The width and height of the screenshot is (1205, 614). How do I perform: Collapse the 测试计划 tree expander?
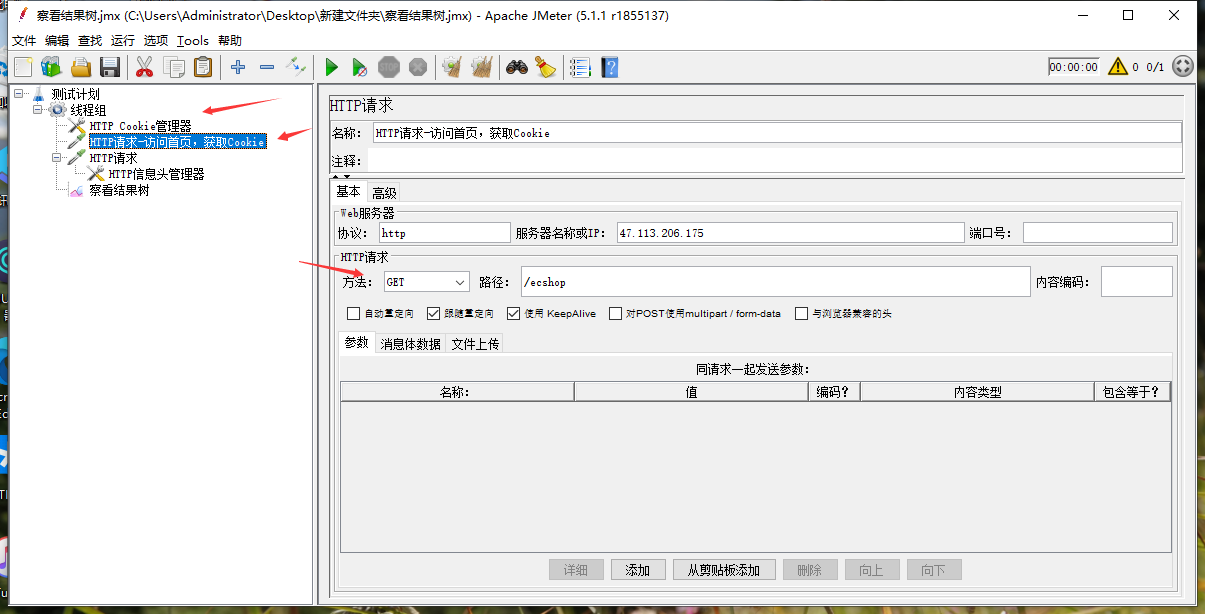[20, 94]
